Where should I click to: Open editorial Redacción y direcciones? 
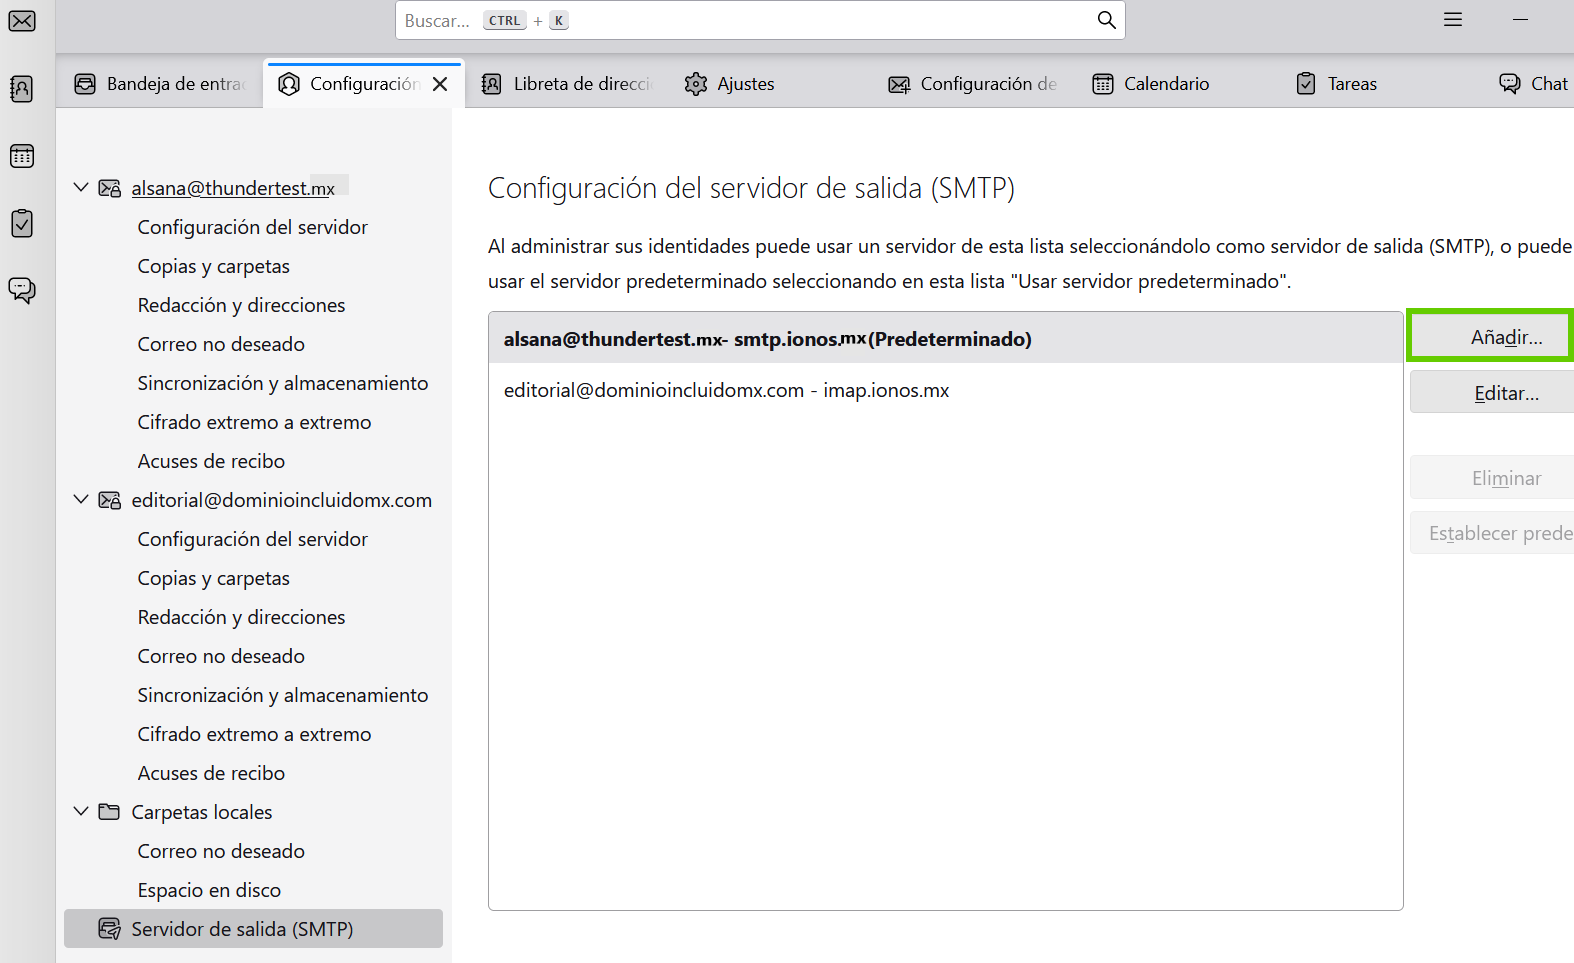242,617
